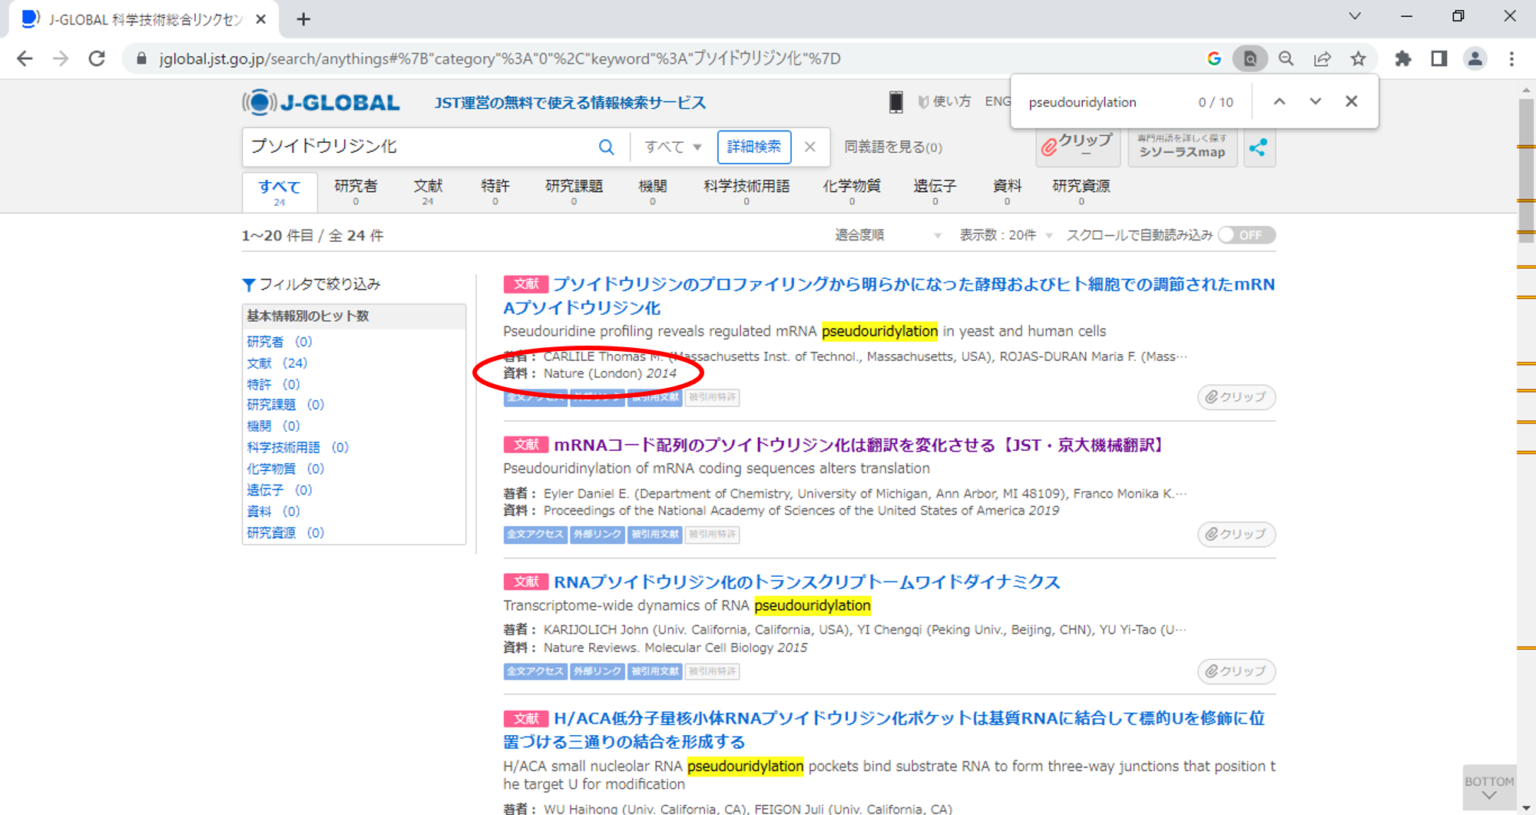Open the Chrome profile avatar icon
Viewport: 1536px width, 815px height.
[1475, 58]
